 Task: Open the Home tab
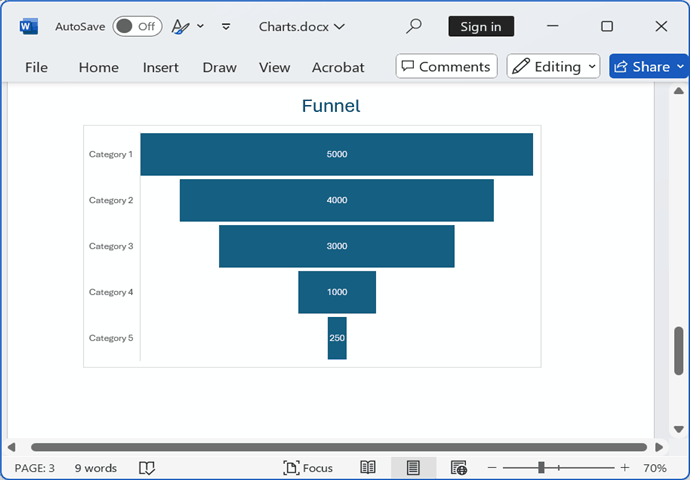(x=99, y=67)
